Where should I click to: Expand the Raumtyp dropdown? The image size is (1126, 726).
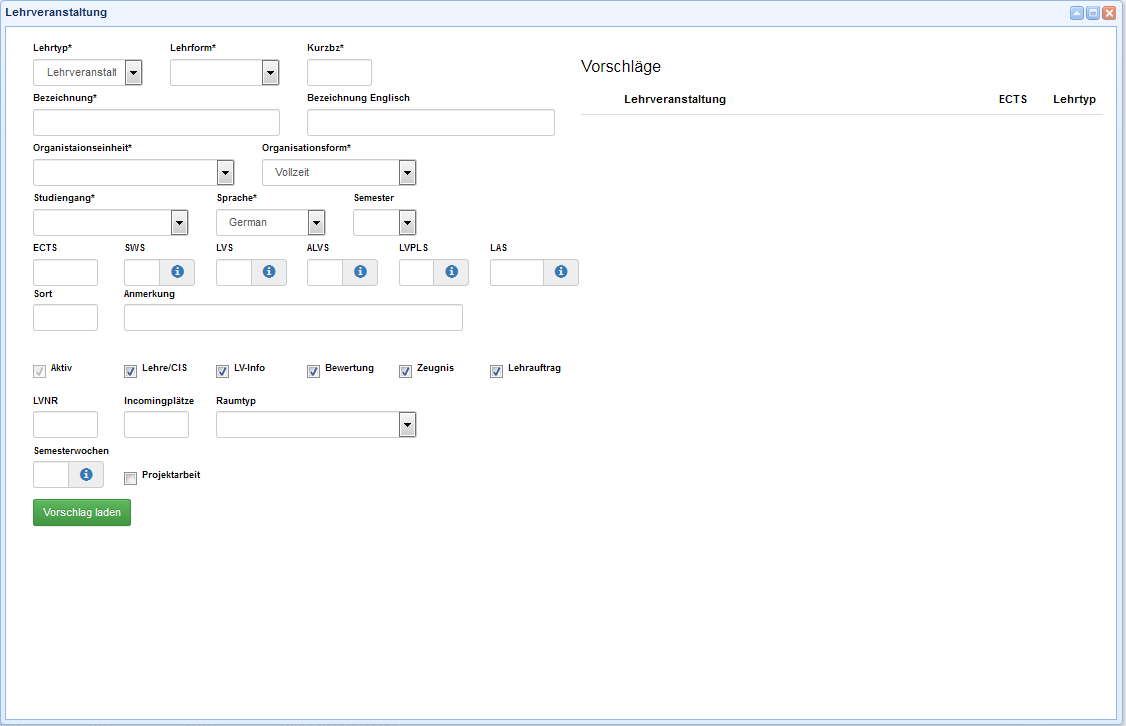point(407,425)
